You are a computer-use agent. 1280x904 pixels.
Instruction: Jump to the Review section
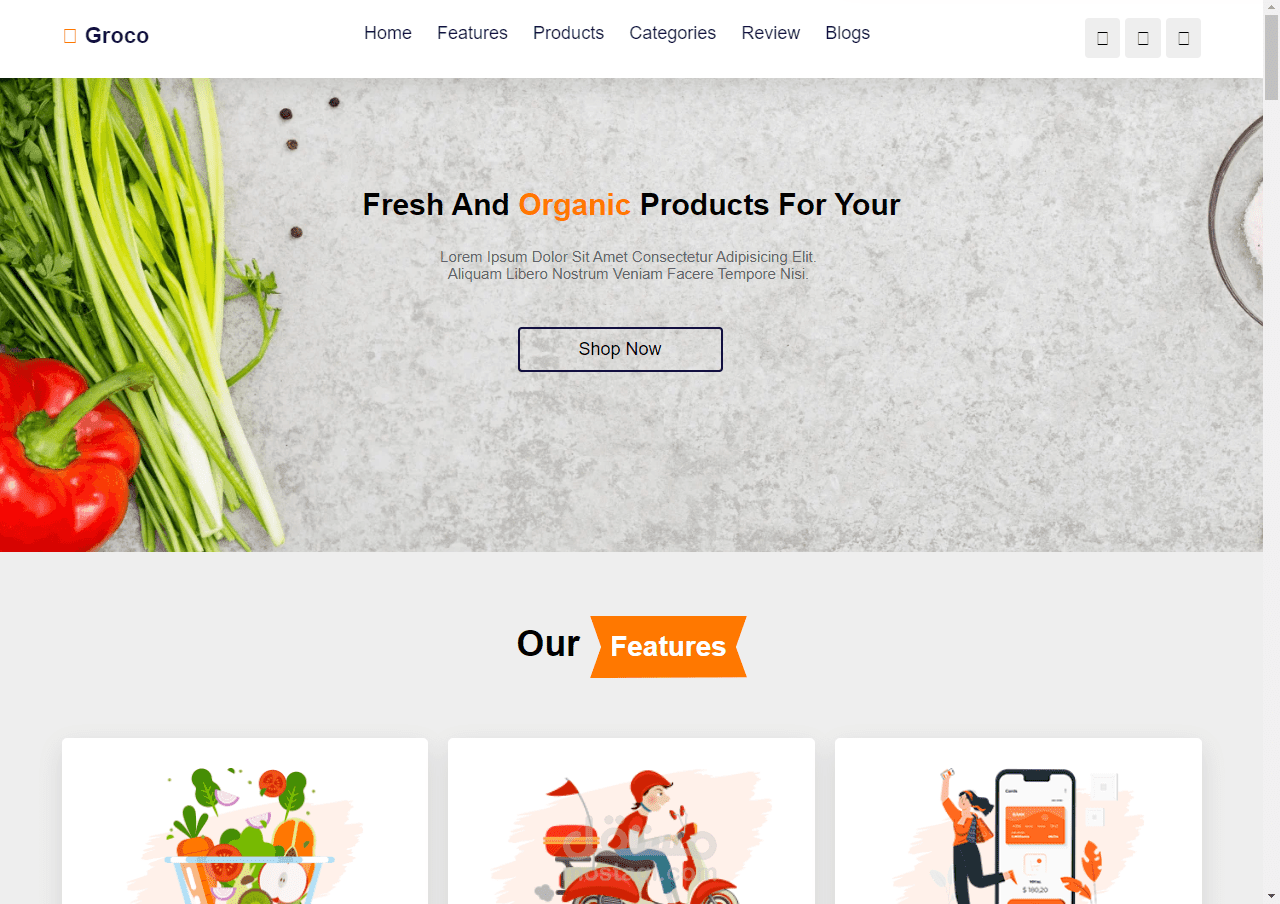point(771,33)
